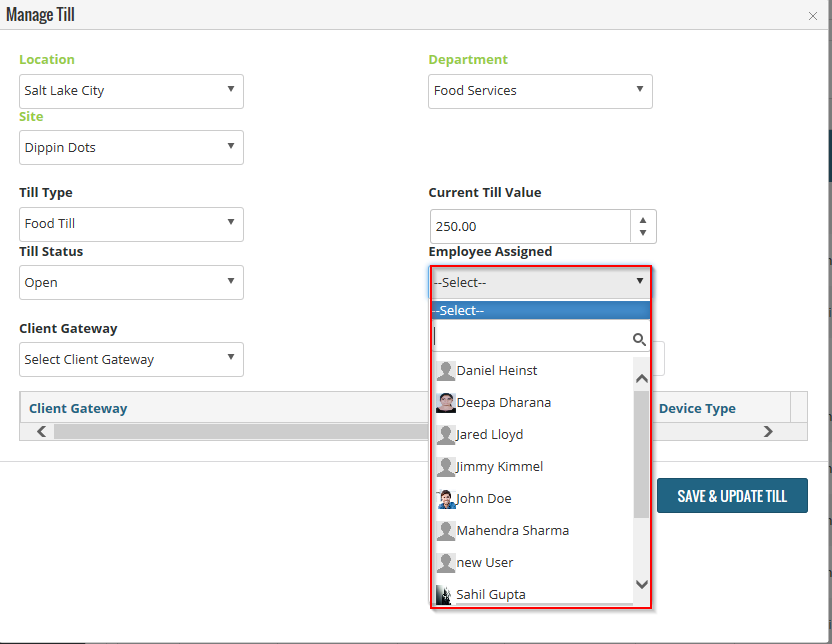This screenshot has height=644, width=832.
Task: Click Sahil Gupta's avatar icon
Action: [x=444, y=595]
